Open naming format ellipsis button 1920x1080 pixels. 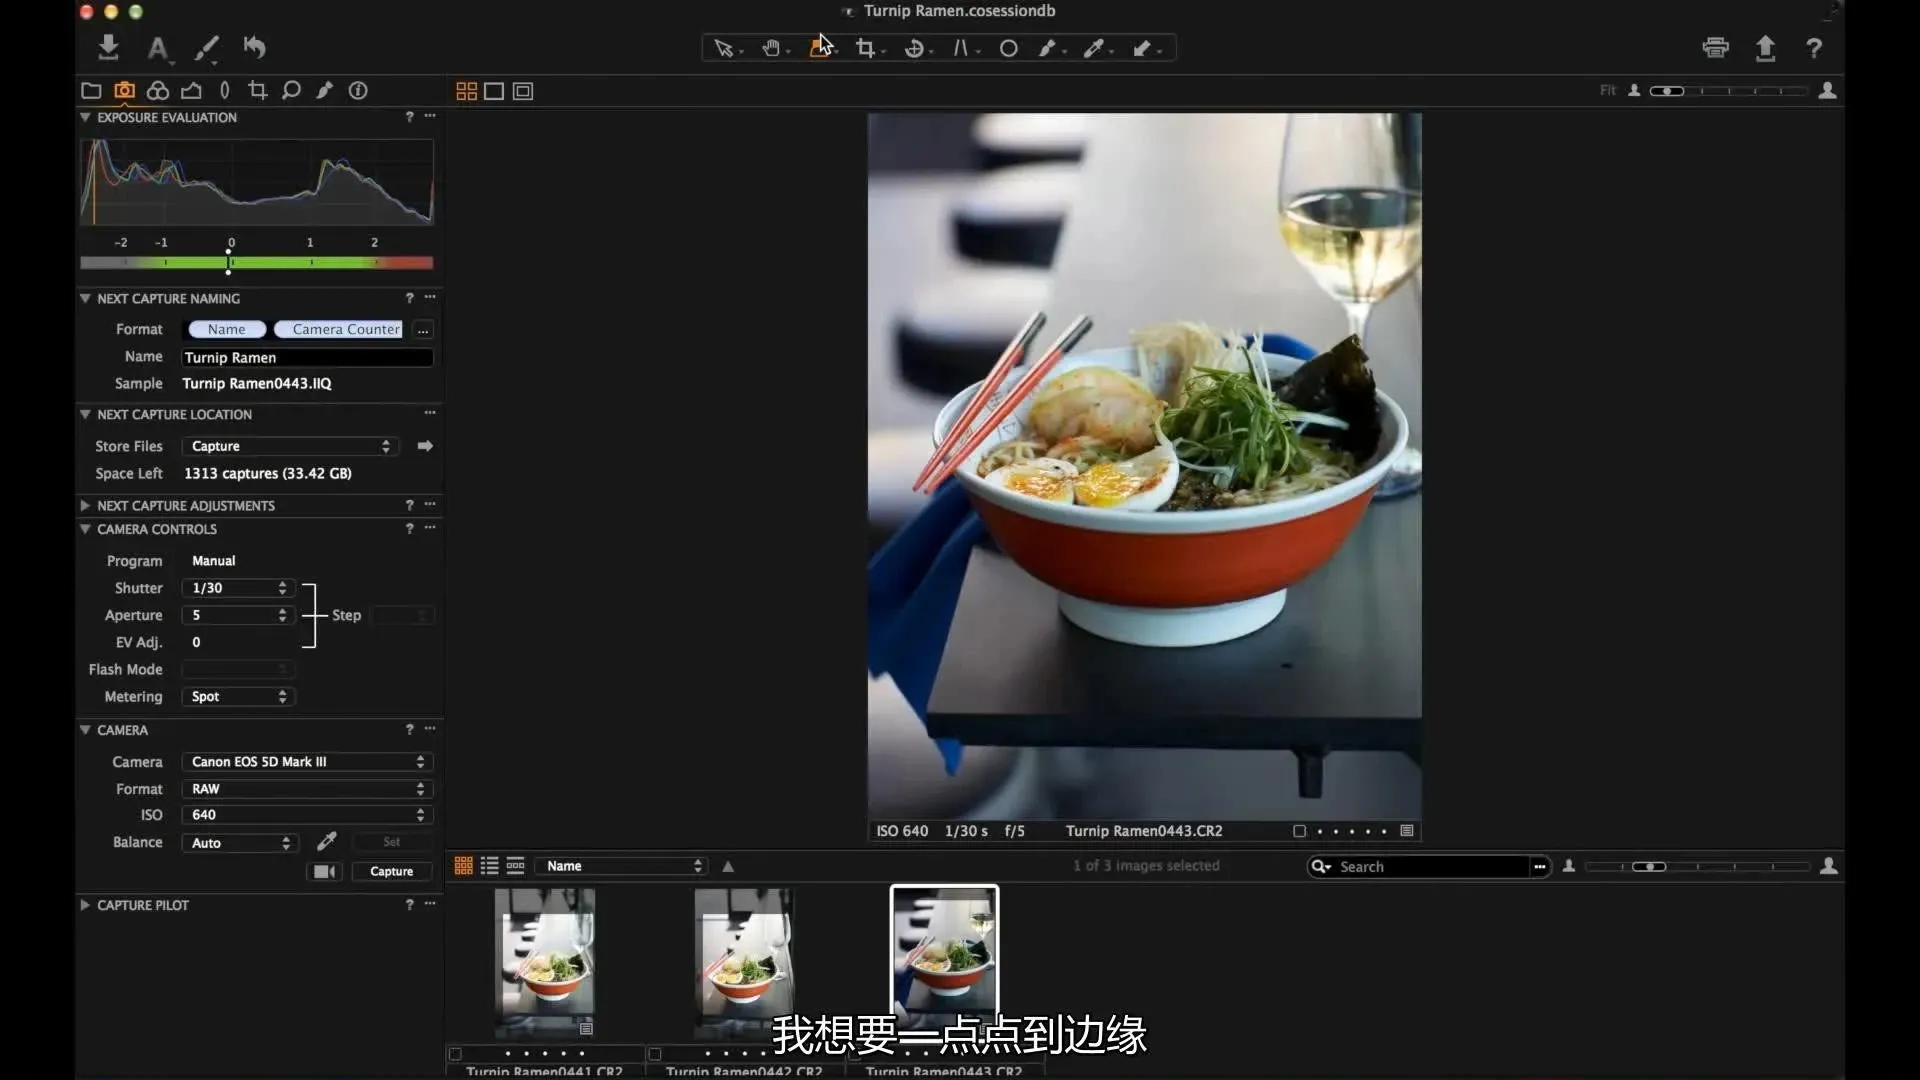(x=423, y=330)
